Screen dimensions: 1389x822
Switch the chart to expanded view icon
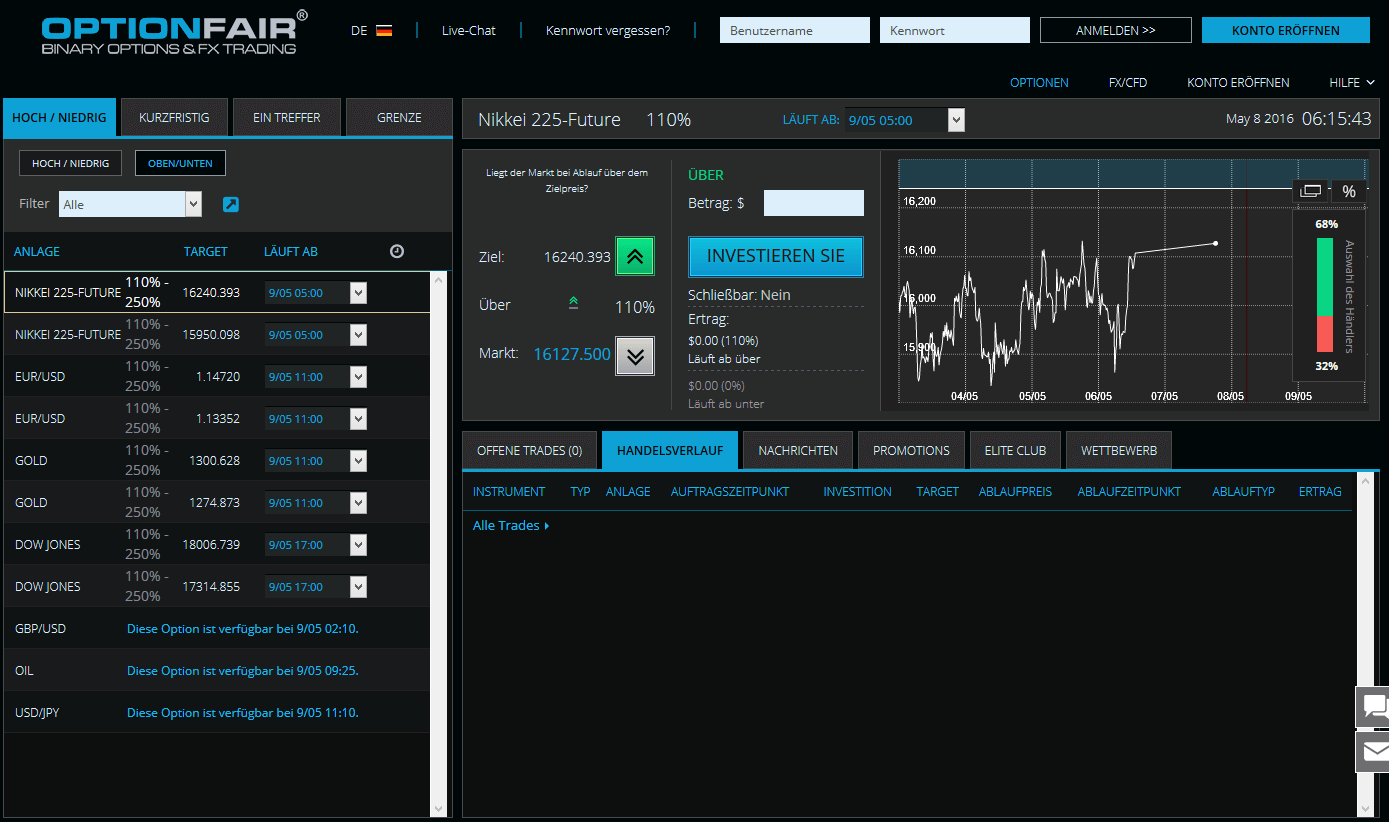coord(1311,191)
